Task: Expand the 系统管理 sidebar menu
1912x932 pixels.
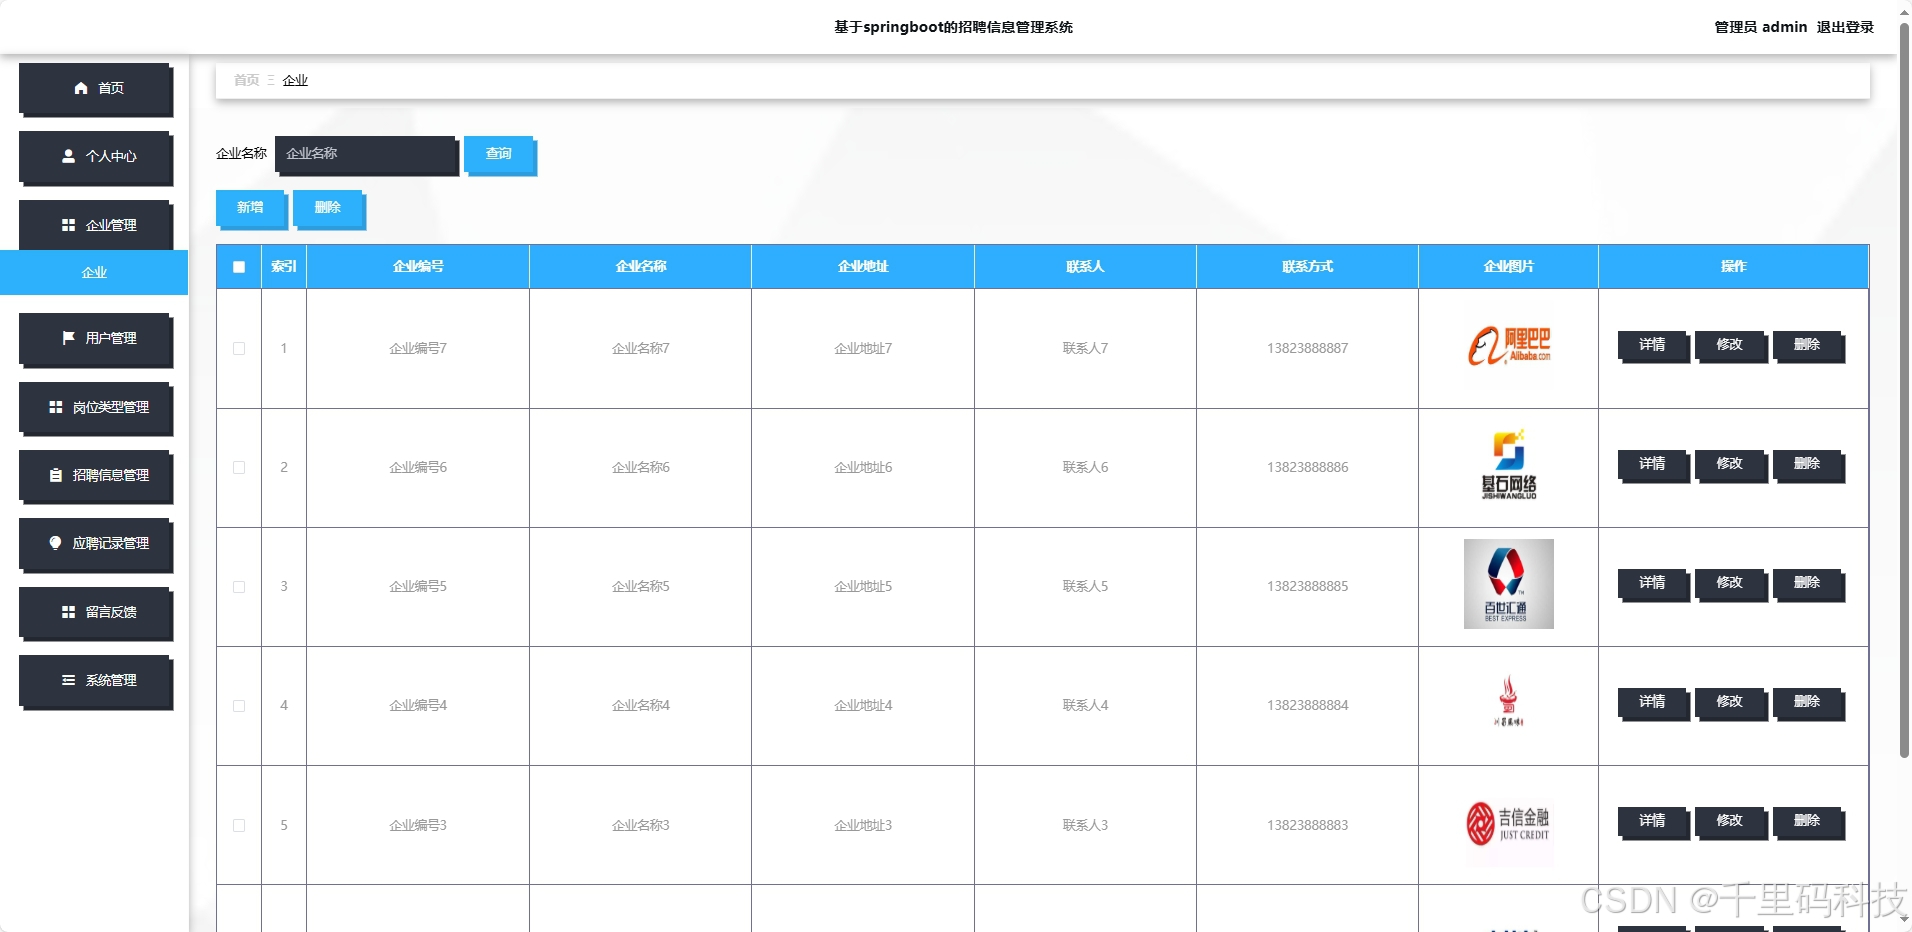Action: pos(96,681)
